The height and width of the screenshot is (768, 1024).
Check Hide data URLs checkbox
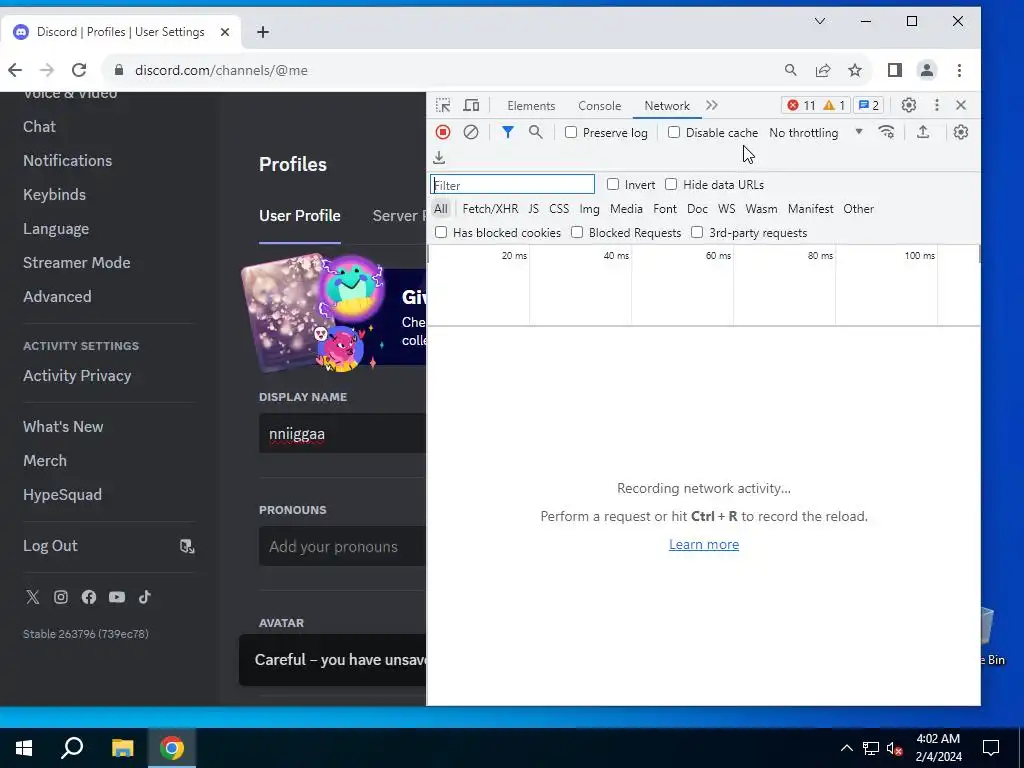(x=671, y=184)
